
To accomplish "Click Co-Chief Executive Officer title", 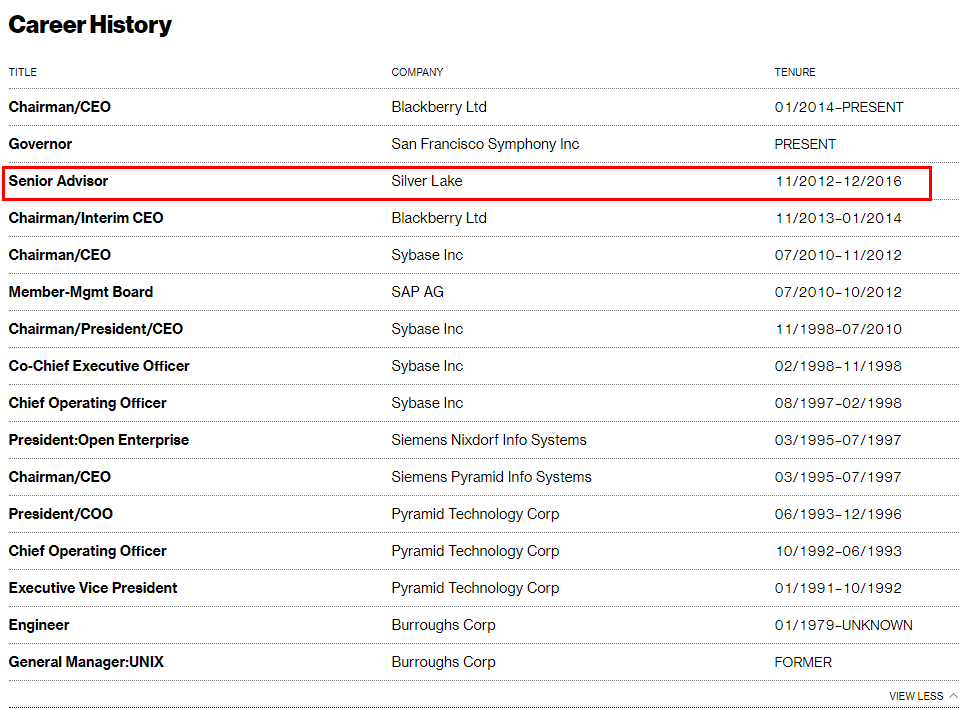I will tap(99, 366).
